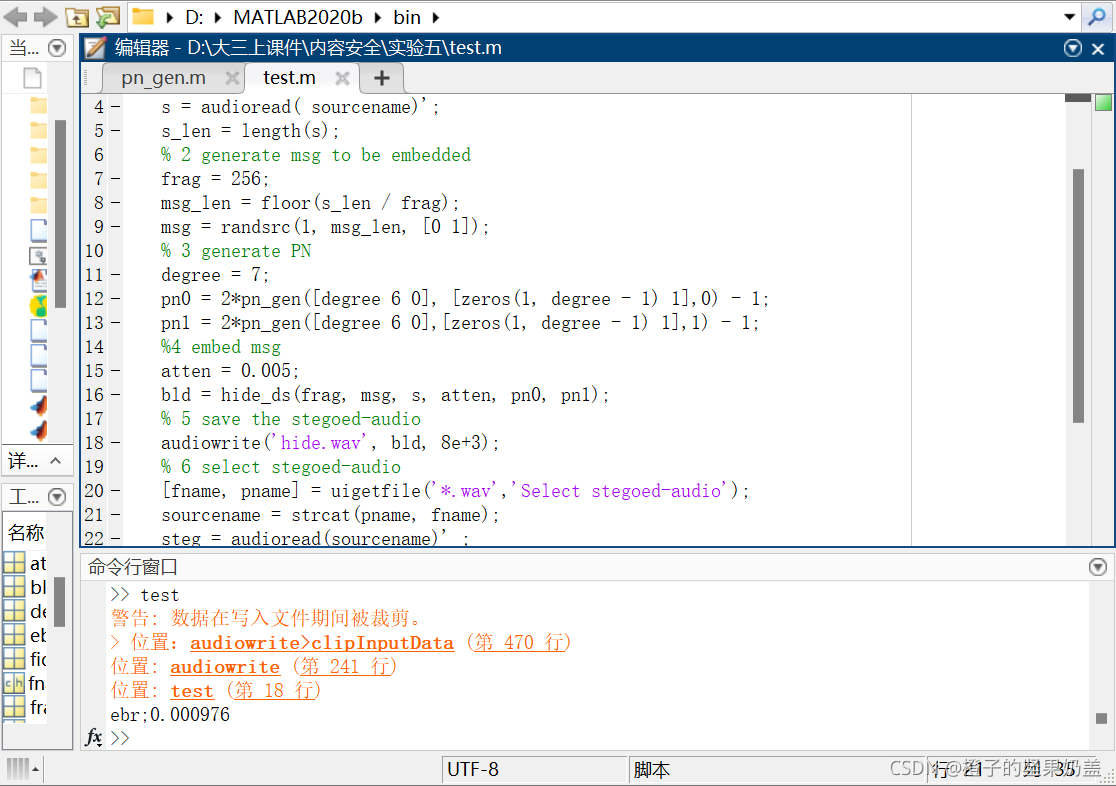The image size is (1116, 786).
Task: Open the current folder panel actions menu
Action: pos(57,48)
